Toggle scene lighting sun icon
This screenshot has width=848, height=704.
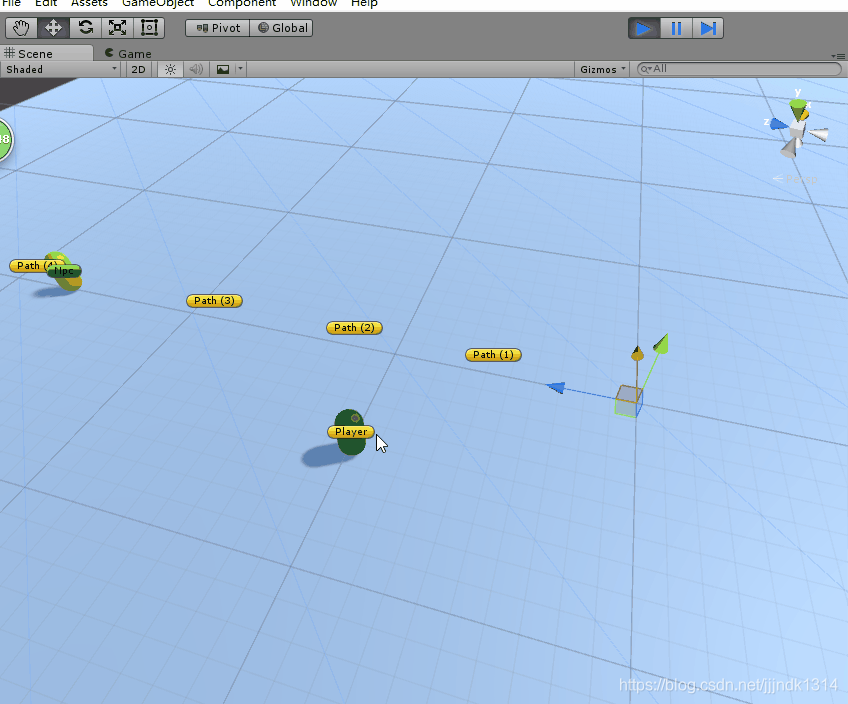170,69
